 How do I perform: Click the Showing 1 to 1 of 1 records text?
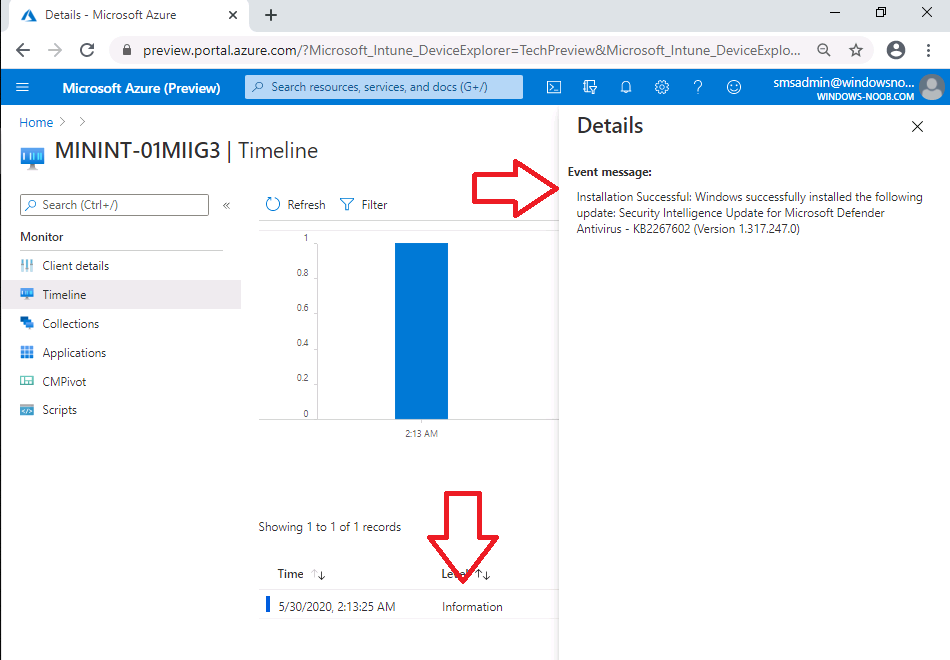330,527
